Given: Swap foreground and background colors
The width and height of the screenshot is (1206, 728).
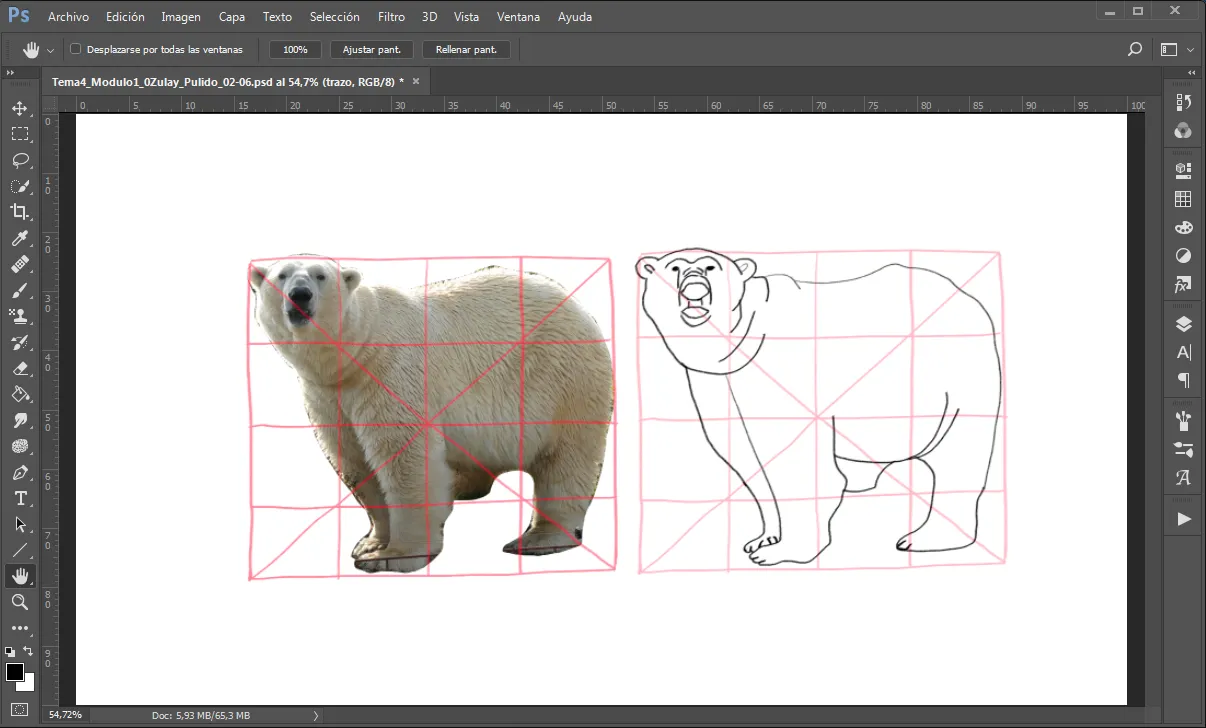Looking at the screenshot, I should coord(29,651).
